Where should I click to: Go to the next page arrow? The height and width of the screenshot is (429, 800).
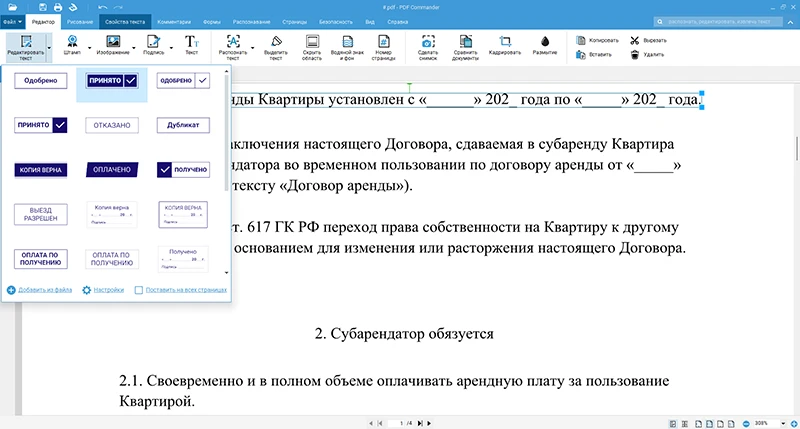point(429,423)
